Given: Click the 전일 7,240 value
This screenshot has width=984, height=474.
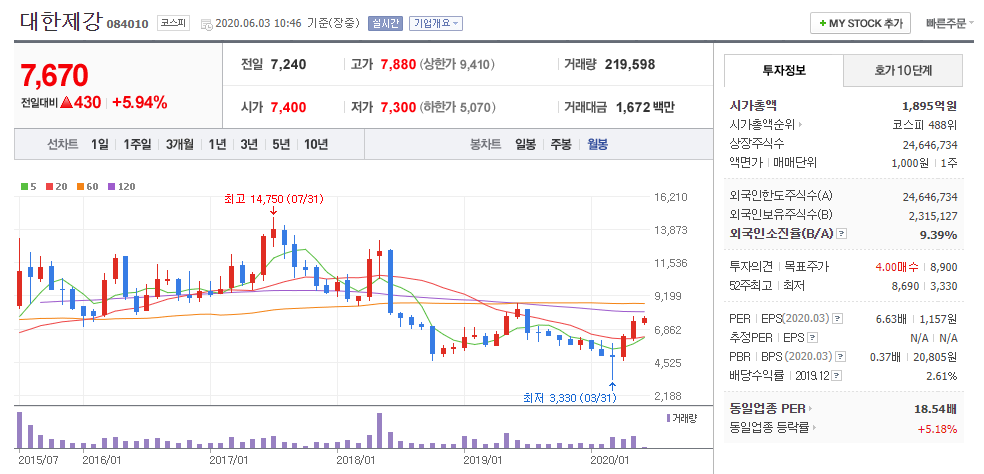Looking at the screenshot, I should pyautogui.click(x=289, y=64).
